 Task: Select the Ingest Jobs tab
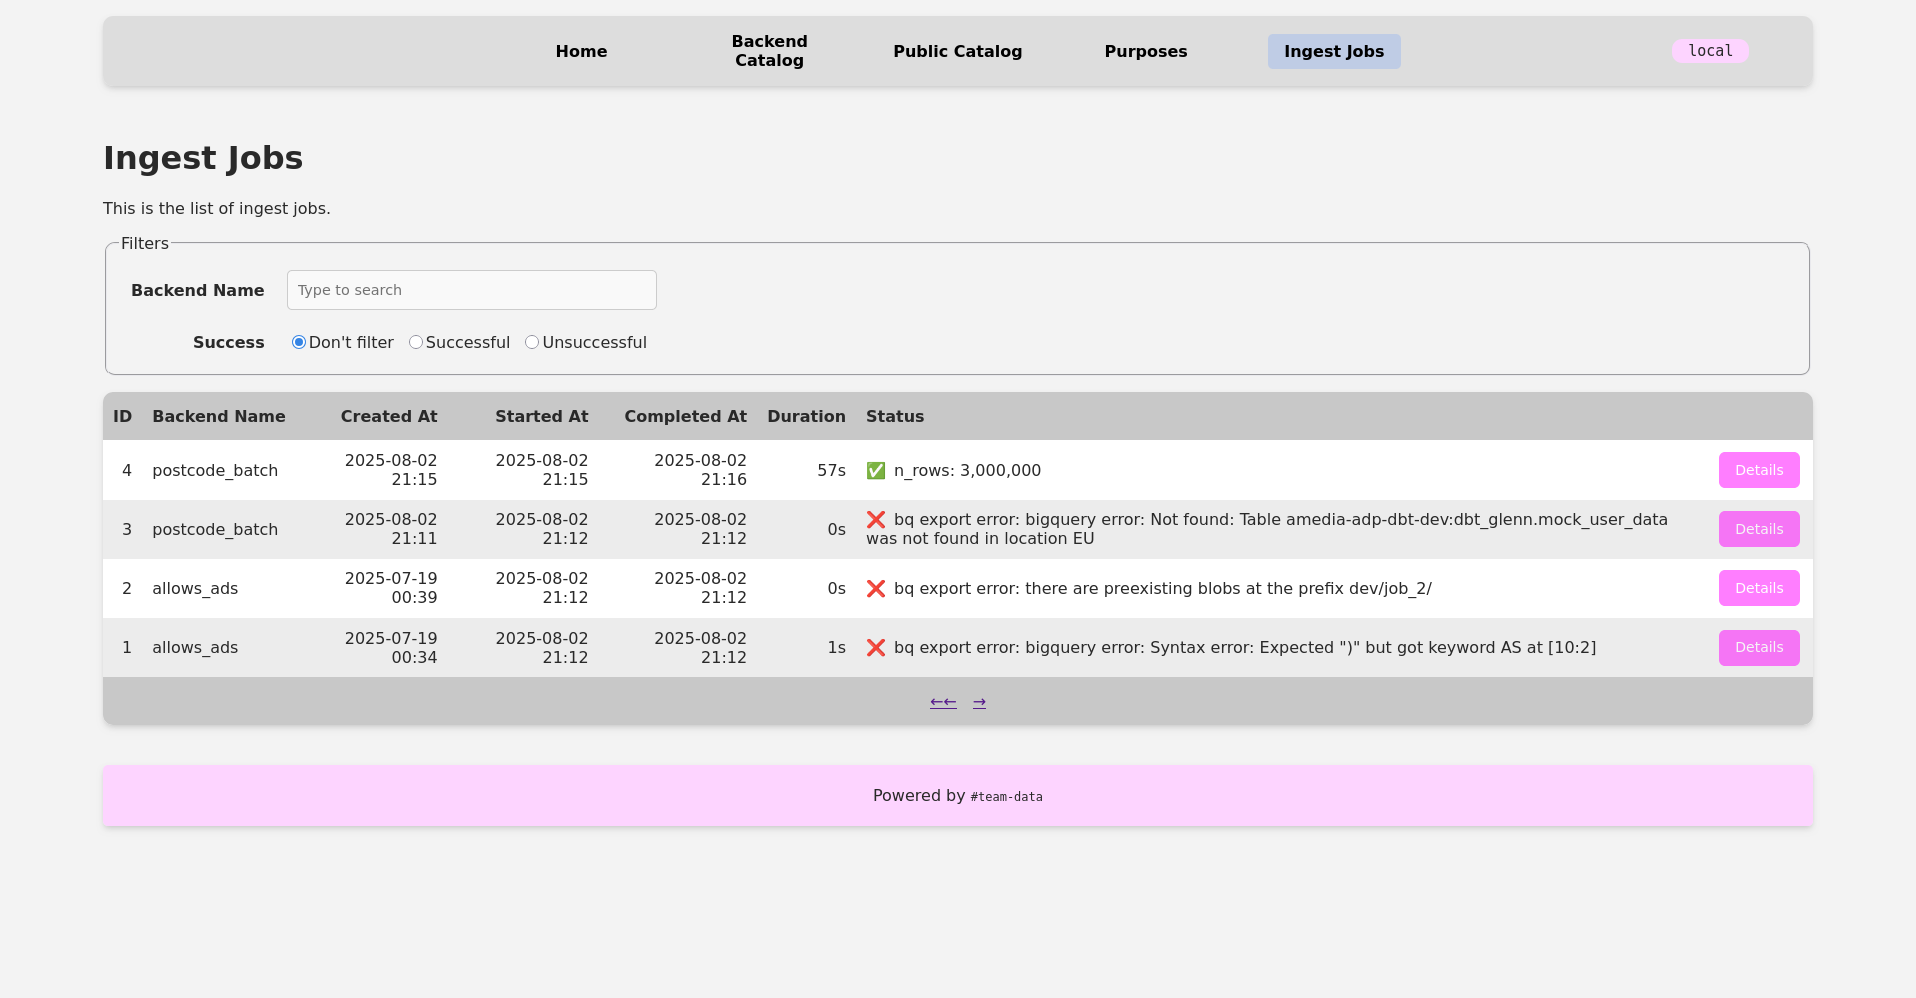click(1333, 51)
